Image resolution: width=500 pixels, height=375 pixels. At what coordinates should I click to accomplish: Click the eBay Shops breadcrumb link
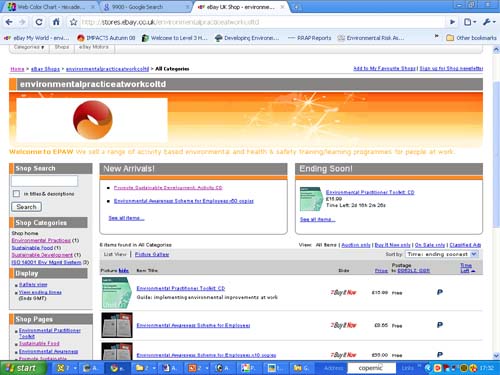pyautogui.click(x=45, y=69)
